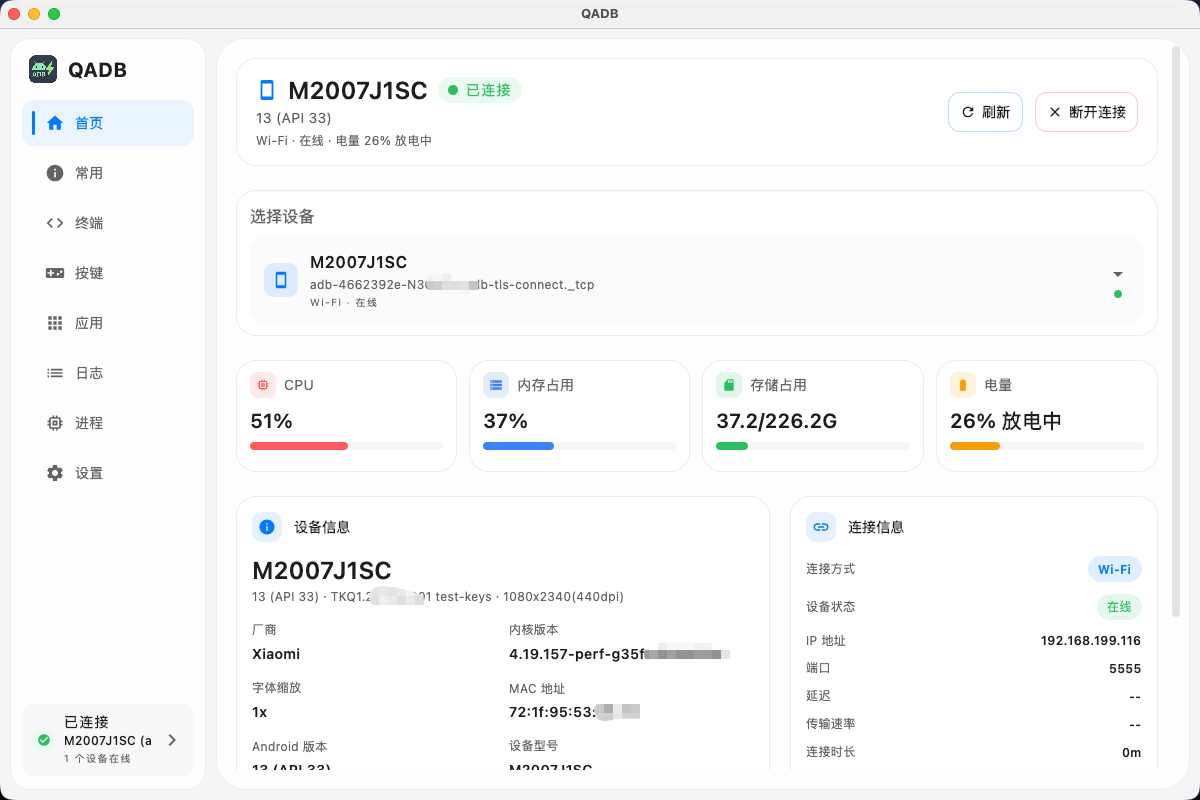Click the 连接信息 link icon
This screenshot has width=1200, height=800.
[821, 527]
